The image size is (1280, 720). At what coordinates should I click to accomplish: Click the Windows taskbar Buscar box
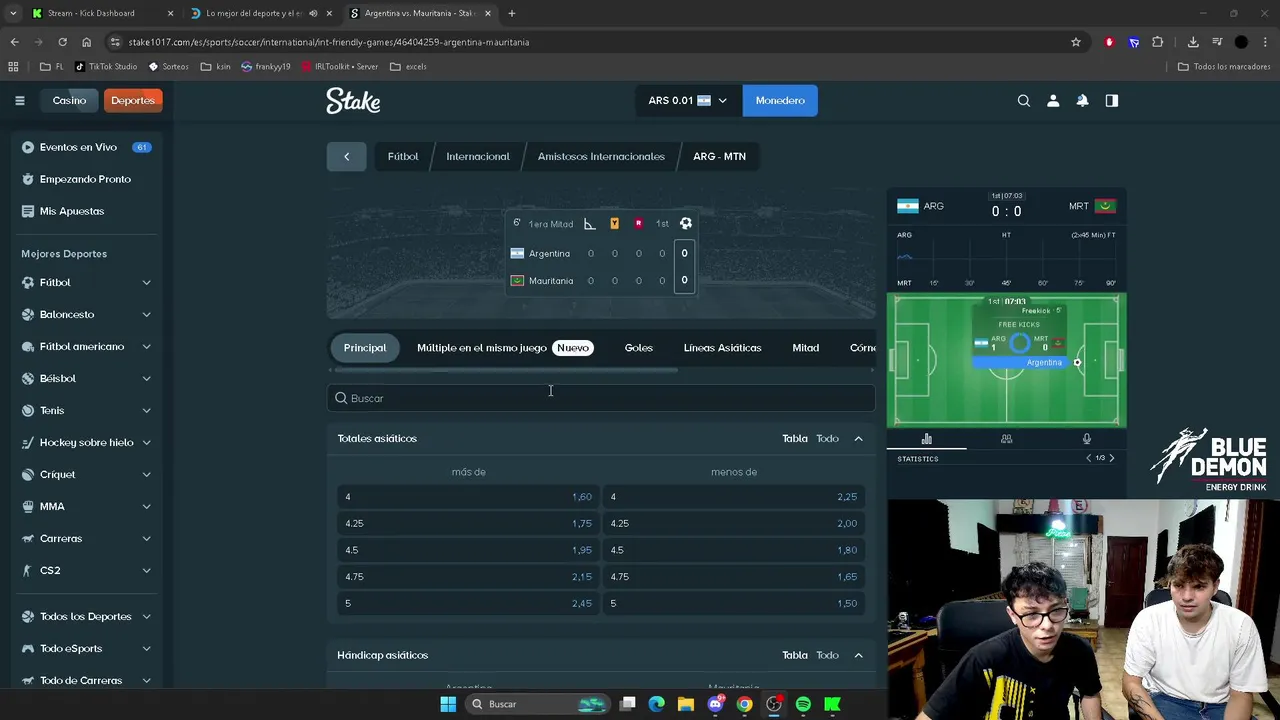tap(538, 704)
